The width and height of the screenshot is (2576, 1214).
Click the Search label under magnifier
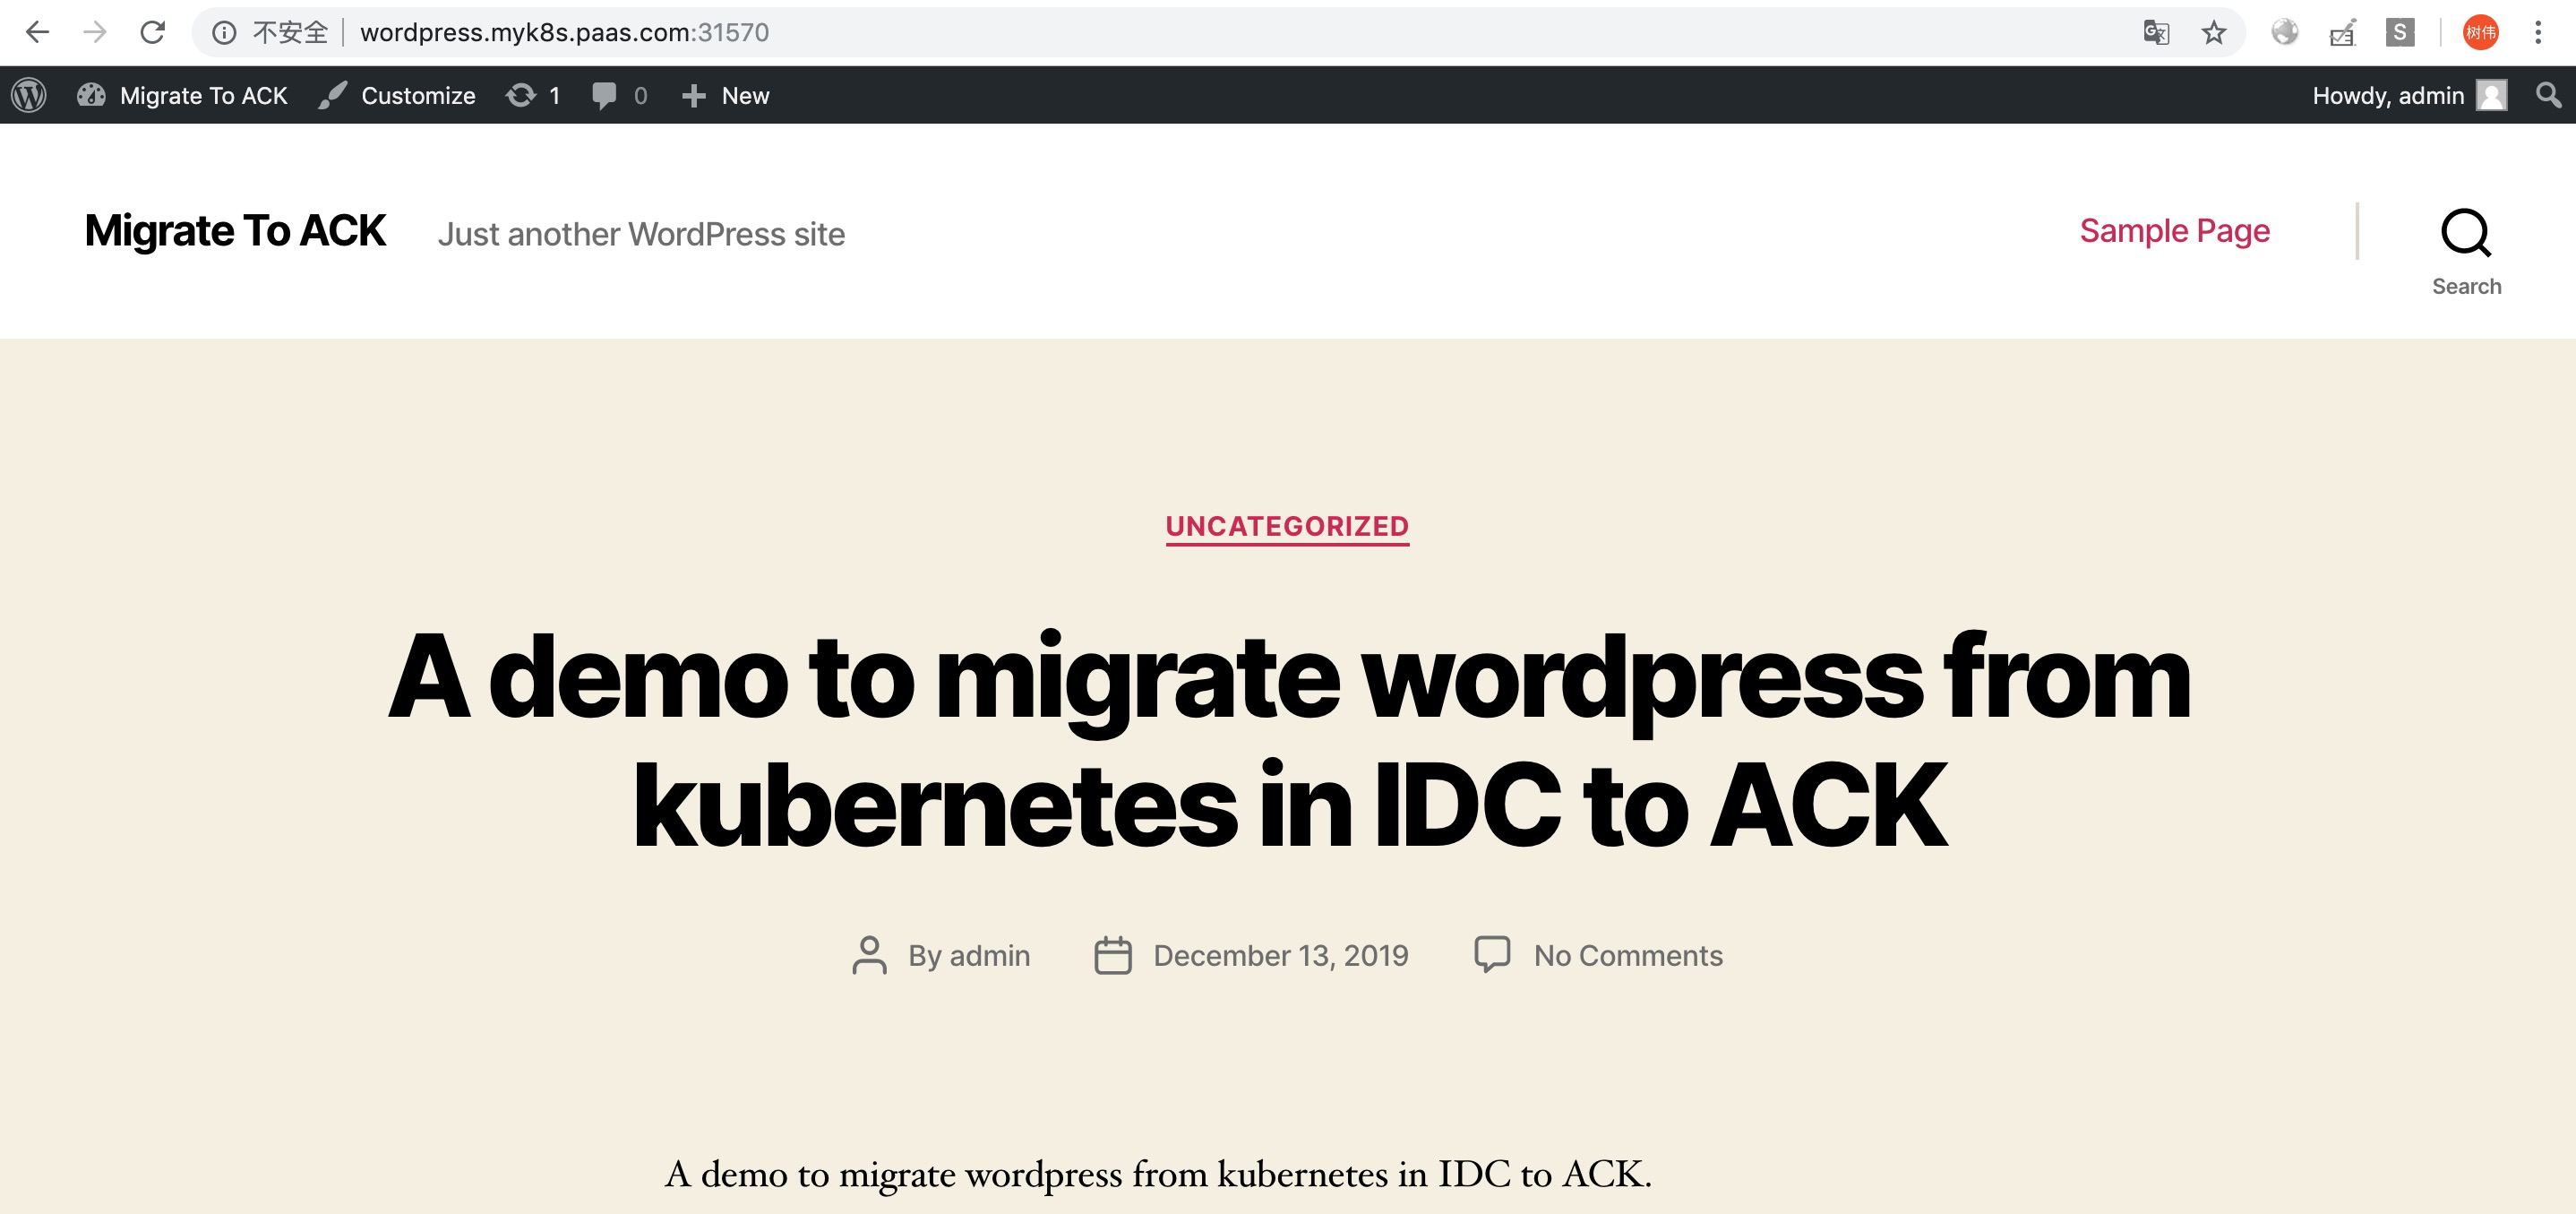(2466, 287)
